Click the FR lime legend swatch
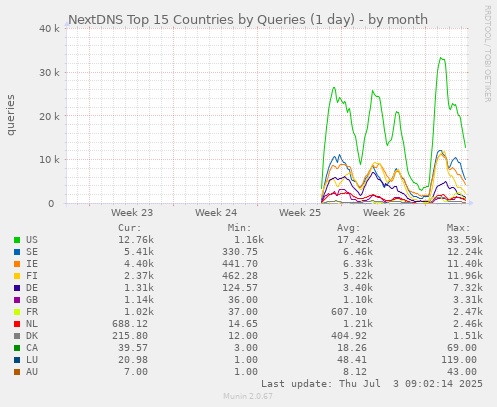497x407 pixels. (x=17, y=312)
